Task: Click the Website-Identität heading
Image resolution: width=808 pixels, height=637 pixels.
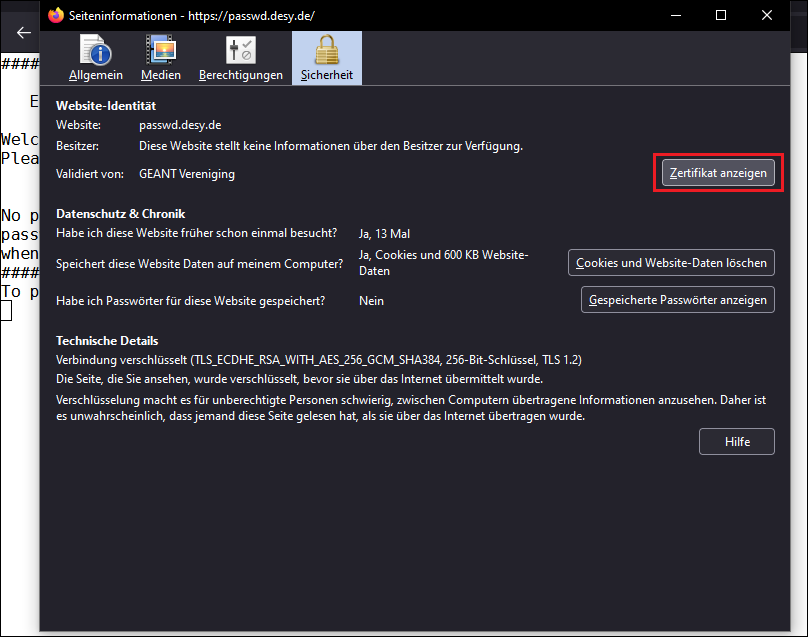Action: point(106,106)
